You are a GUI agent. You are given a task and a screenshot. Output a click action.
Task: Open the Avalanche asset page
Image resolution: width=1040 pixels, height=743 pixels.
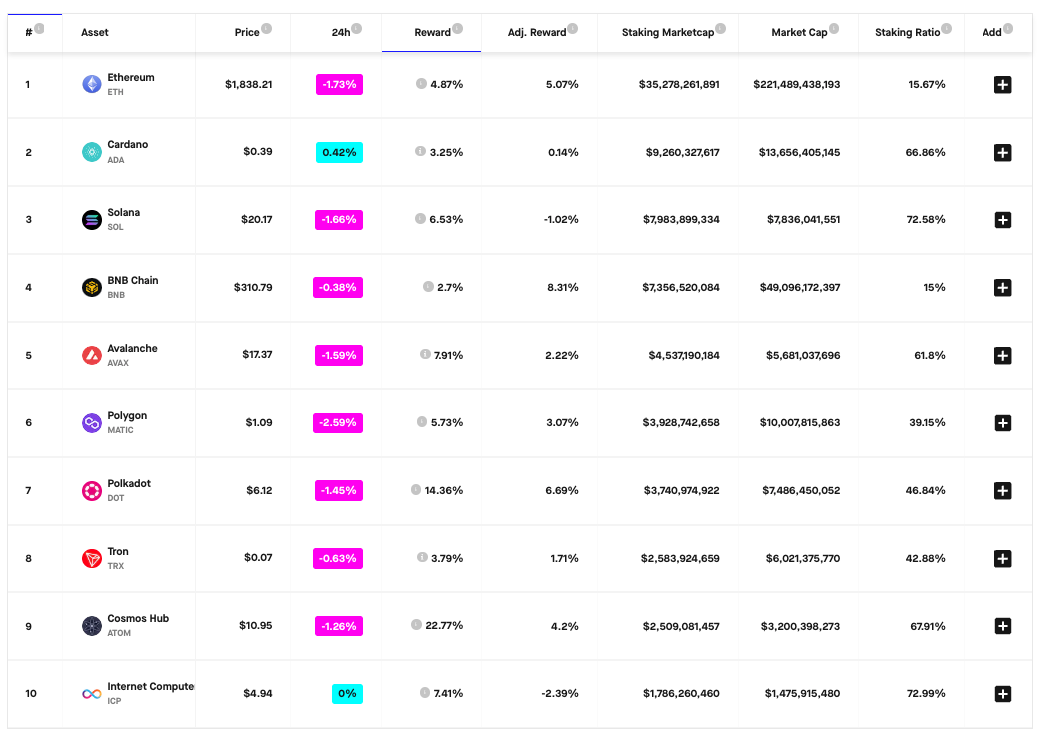pyautogui.click(x=132, y=349)
